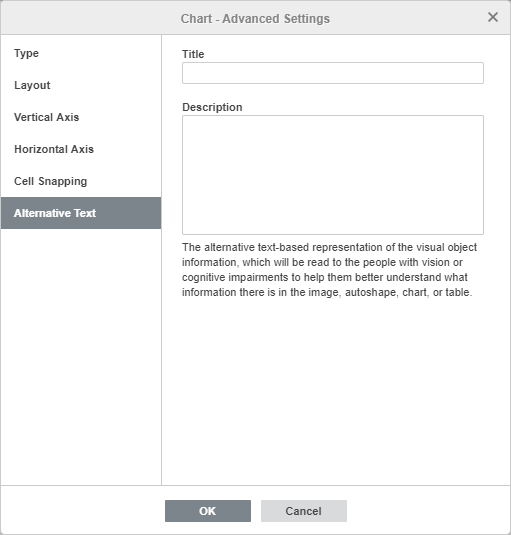Click the Chart - Advanced Settings header text
Viewport: 511px width, 535px height.
[255, 18]
